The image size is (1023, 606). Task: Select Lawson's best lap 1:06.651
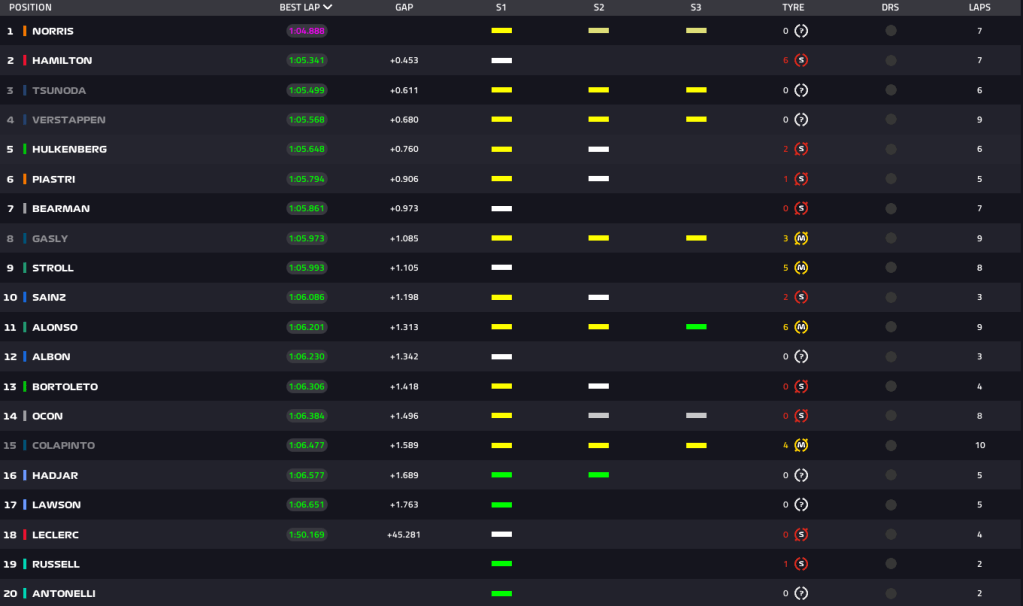(x=307, y=504)
